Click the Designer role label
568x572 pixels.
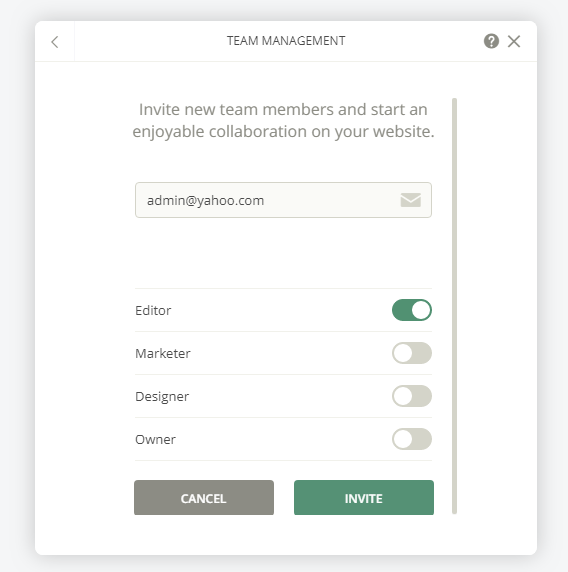click(162, 397)
